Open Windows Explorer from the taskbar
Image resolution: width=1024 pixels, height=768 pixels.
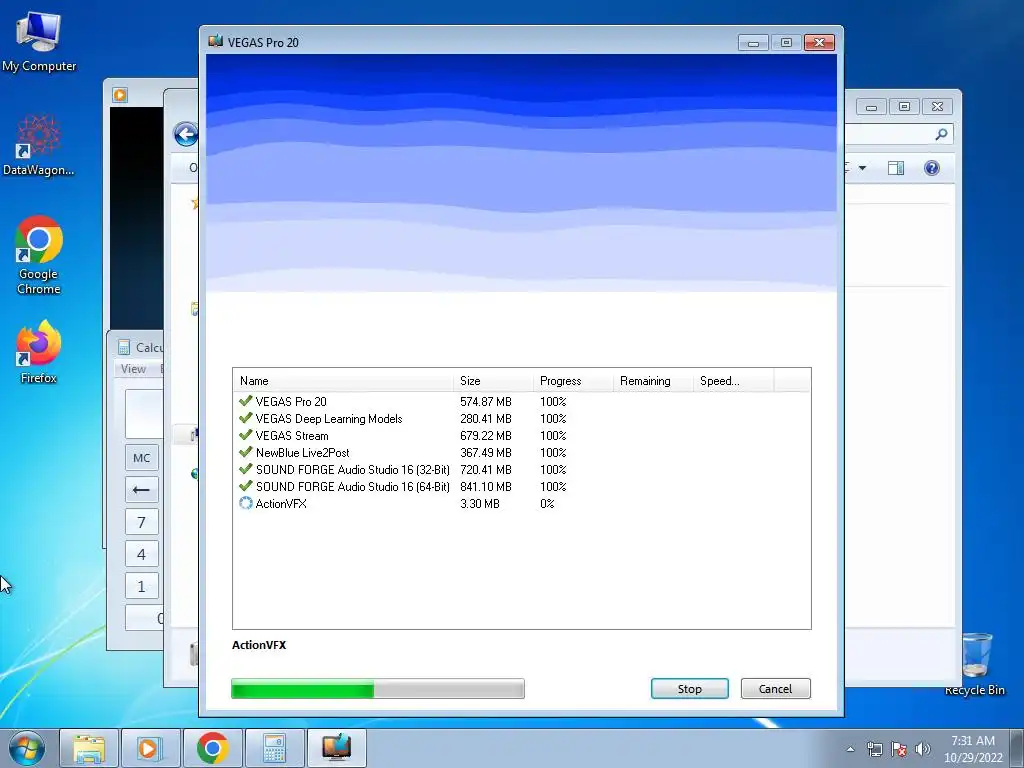(x=89, y=748)
